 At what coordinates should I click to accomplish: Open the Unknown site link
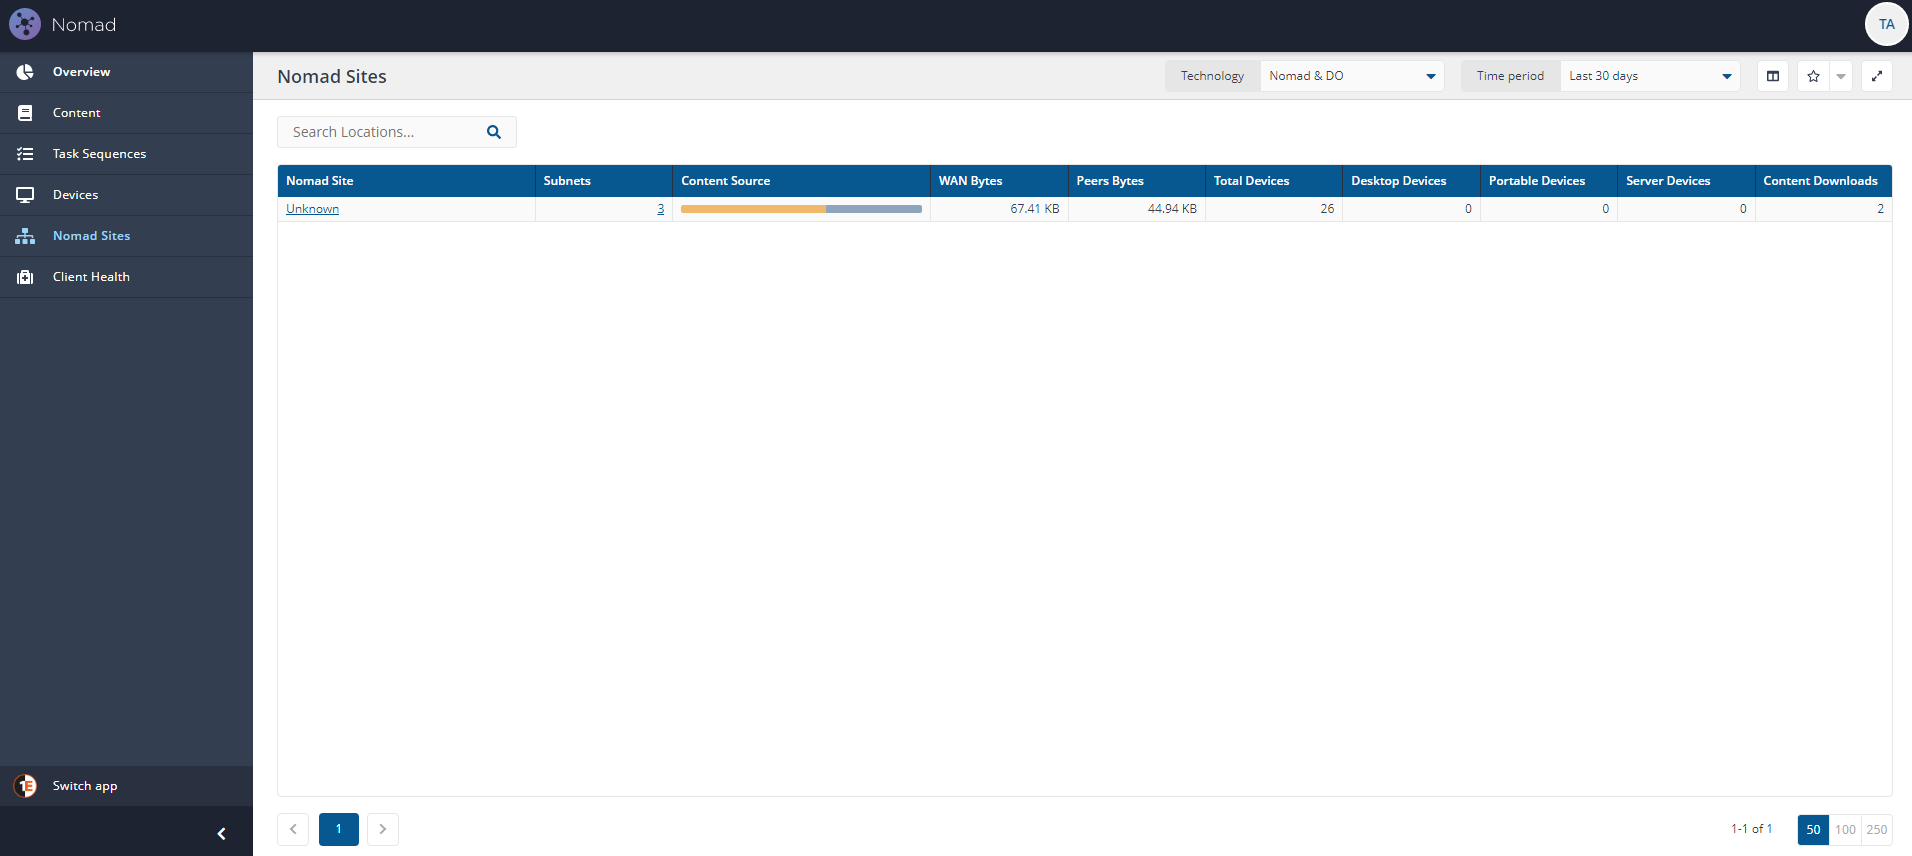pos(312,209)
